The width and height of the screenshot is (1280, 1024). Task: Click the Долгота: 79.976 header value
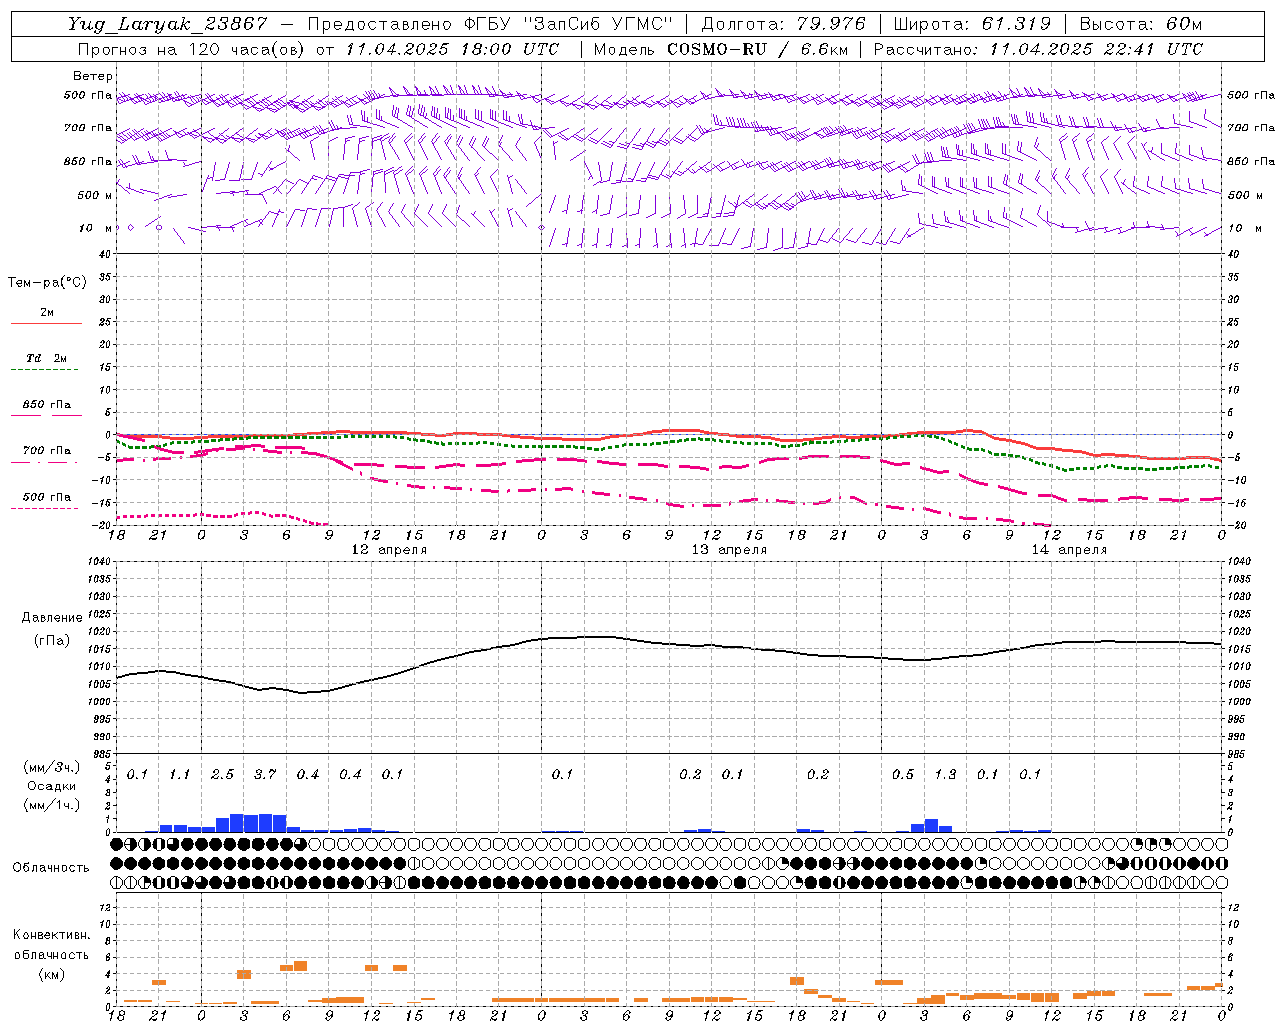pos(783,24)
